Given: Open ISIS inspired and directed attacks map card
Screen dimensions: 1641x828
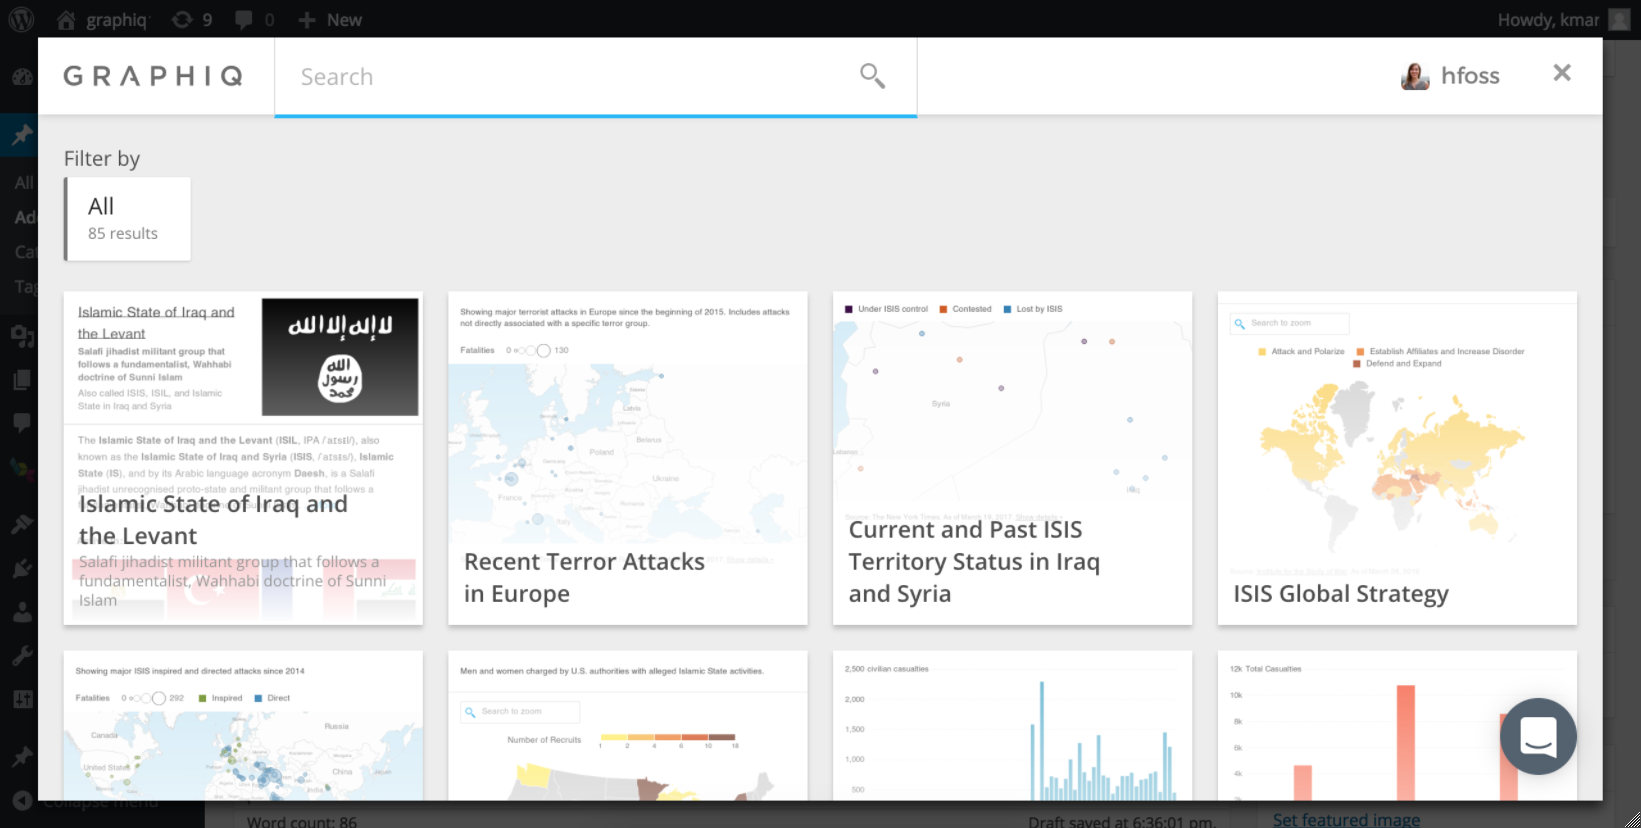Looking at the screenshot, I should [x=243, y=726].
